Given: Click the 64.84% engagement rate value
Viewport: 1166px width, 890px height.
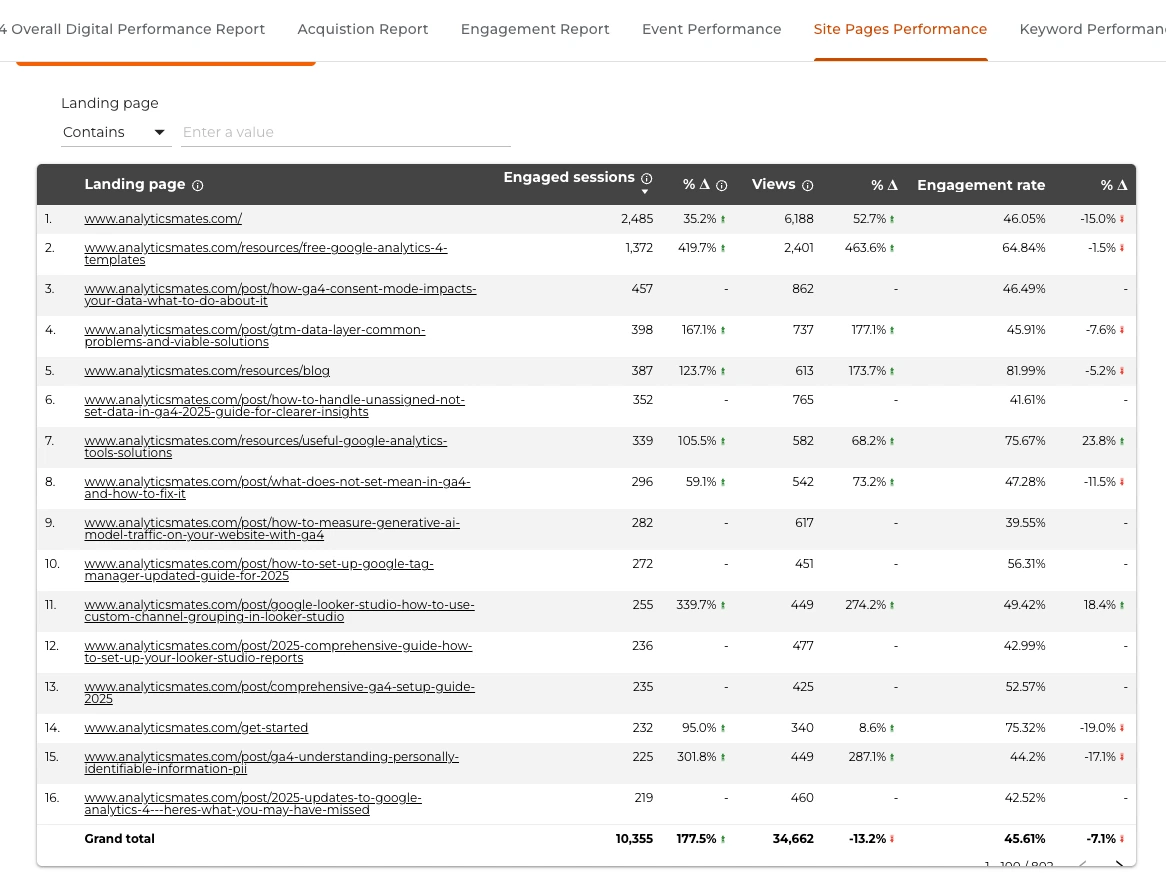Looking at the screenshot, I should coord(1024,248).
